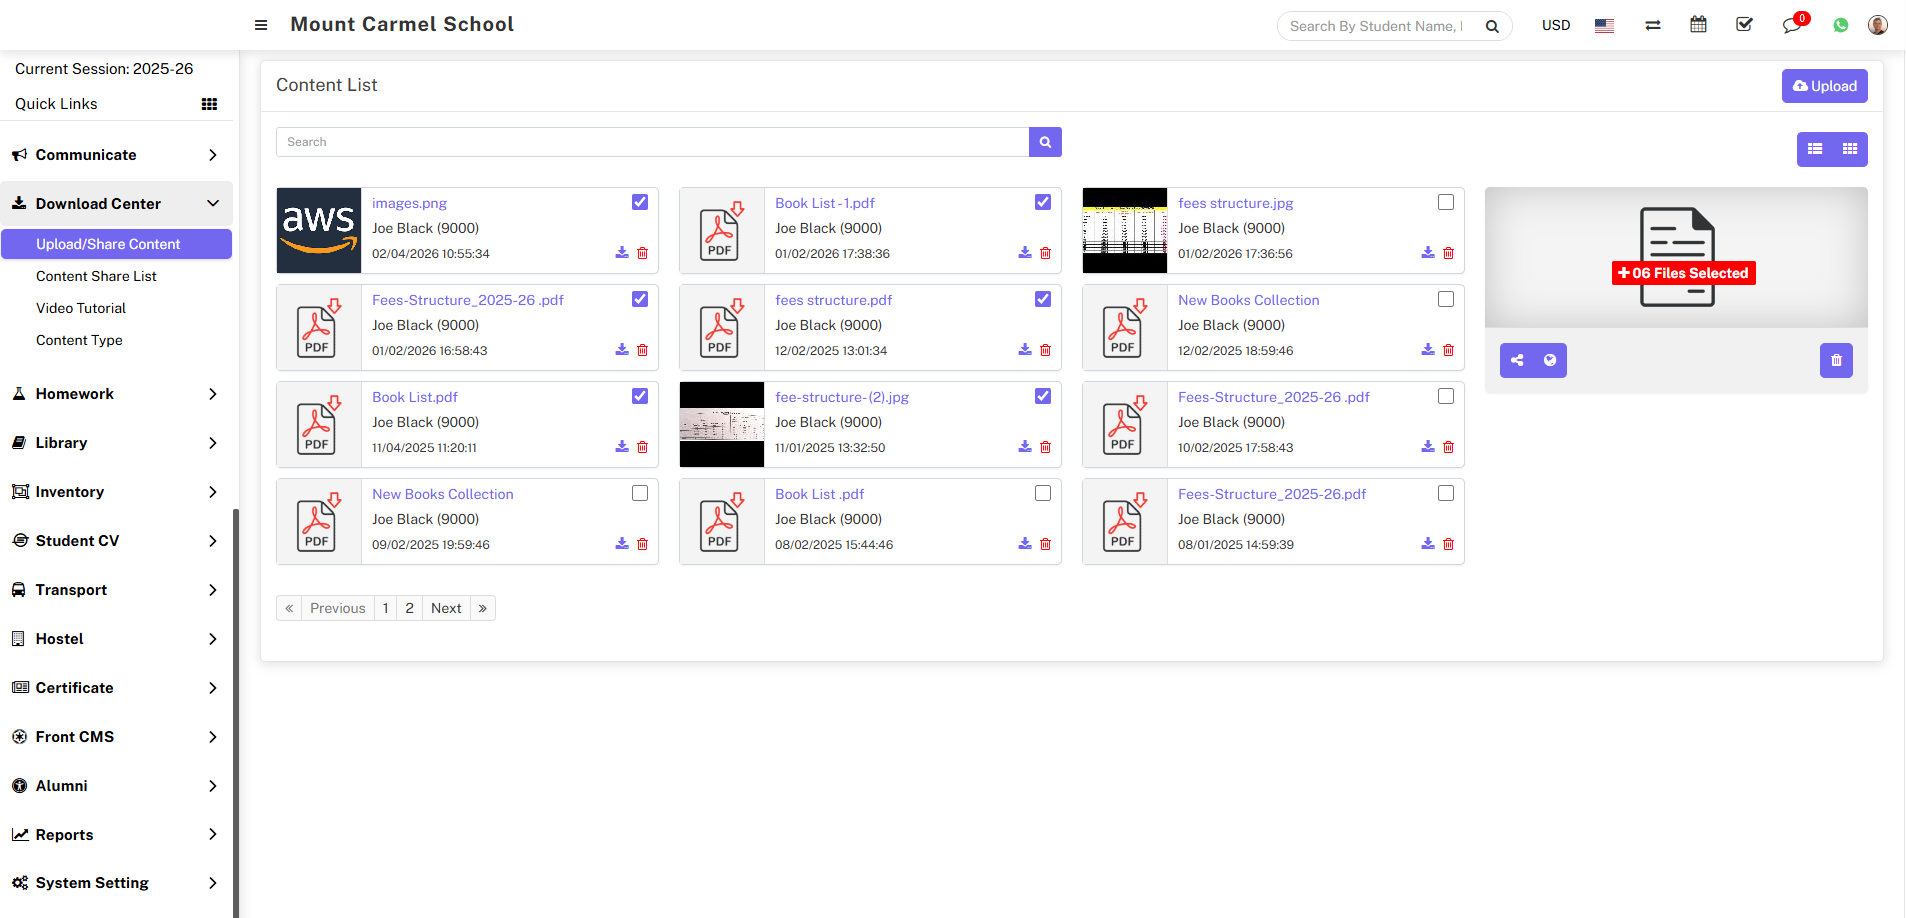
Task: Open Video Tutorial menu item
Action: [81, 308]
